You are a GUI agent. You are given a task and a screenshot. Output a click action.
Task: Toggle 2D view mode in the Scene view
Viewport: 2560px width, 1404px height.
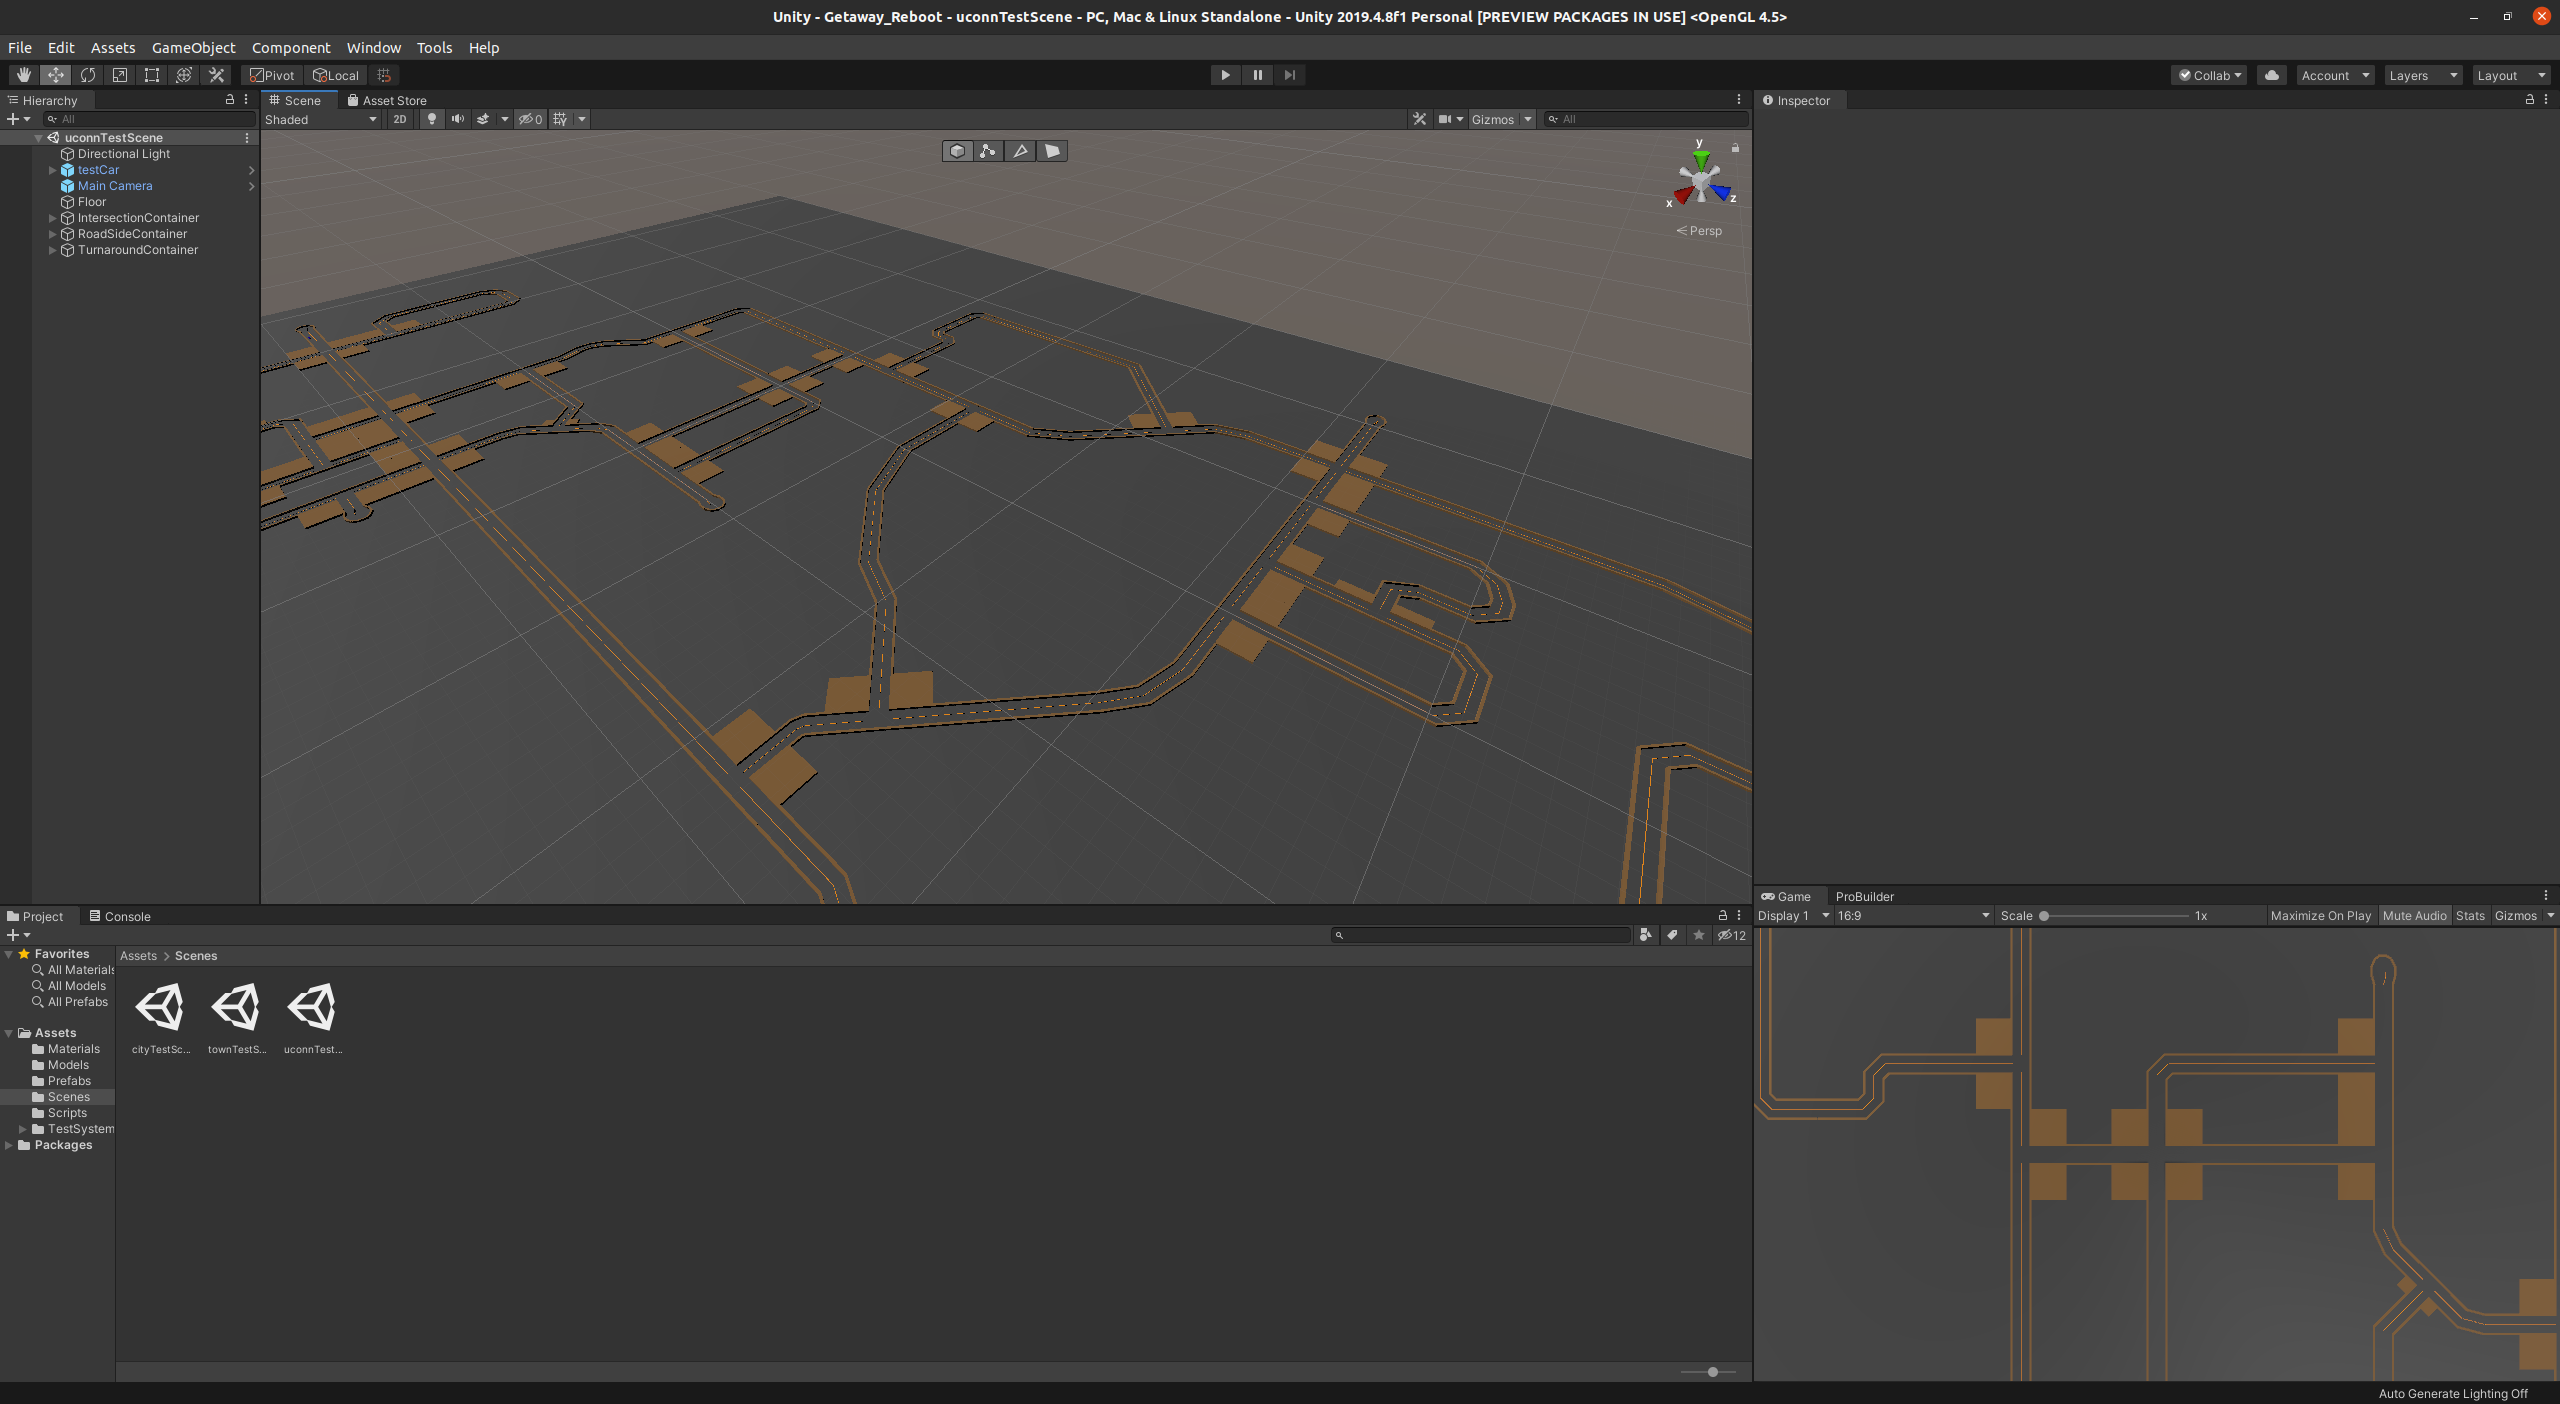399,119
